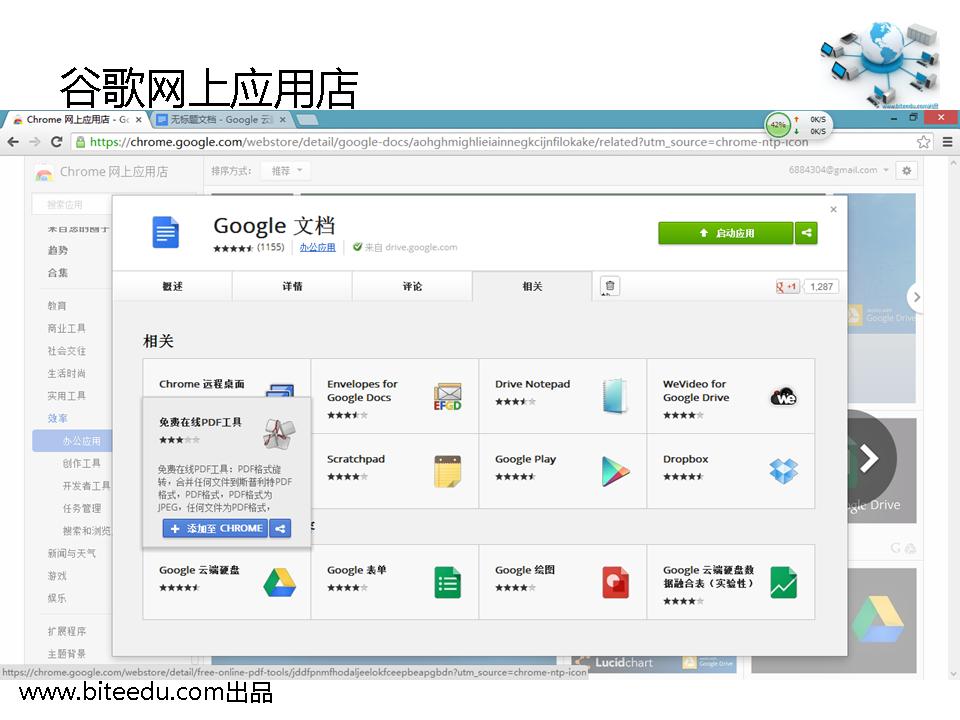Select 合集 in the sidebar
Screen dimensions: 960x720
pos(58,273)
